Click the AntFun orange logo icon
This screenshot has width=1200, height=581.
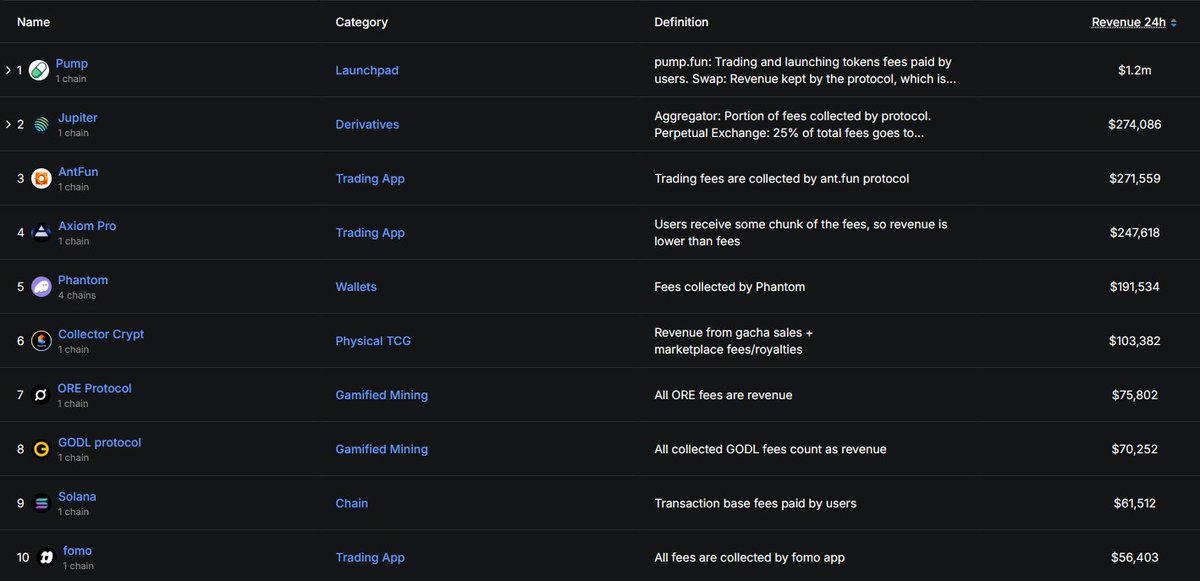point(41,178)
